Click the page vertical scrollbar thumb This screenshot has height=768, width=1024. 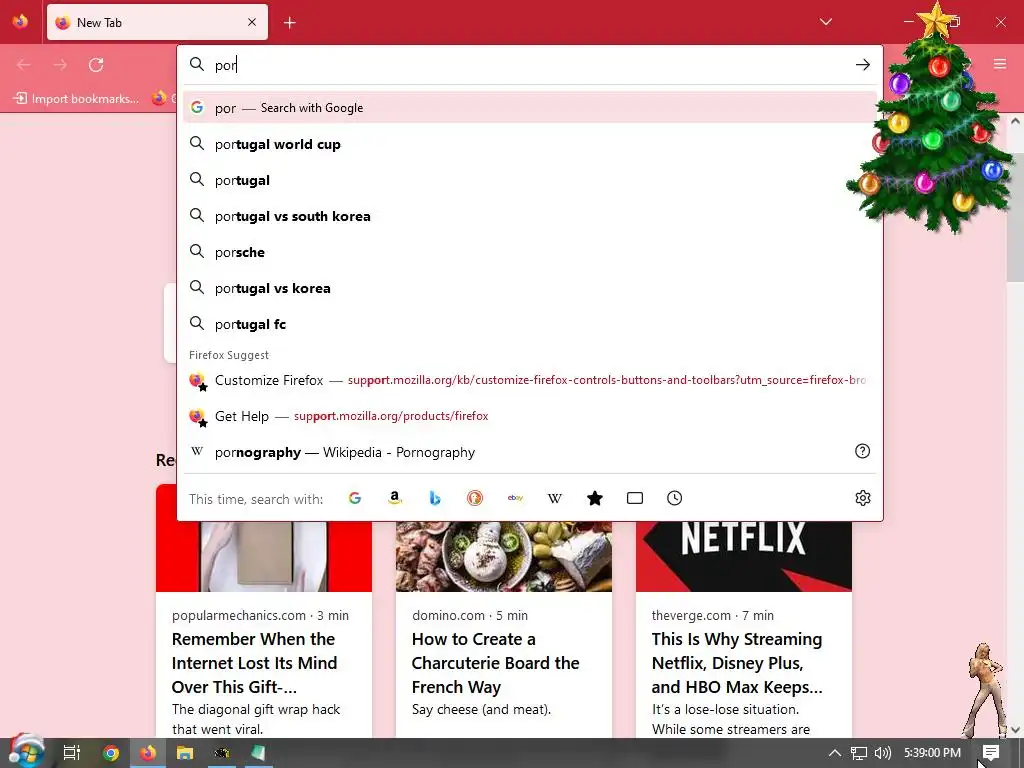click(1015, 216)
